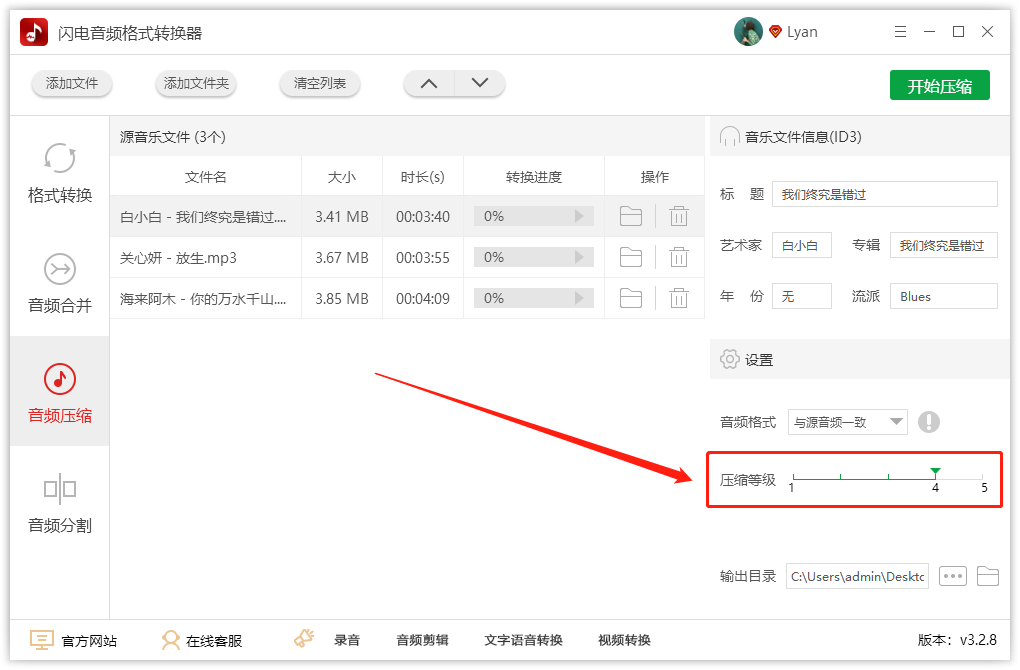Play 白小白 track via progress bar arrow

click(x=579, y=216)
